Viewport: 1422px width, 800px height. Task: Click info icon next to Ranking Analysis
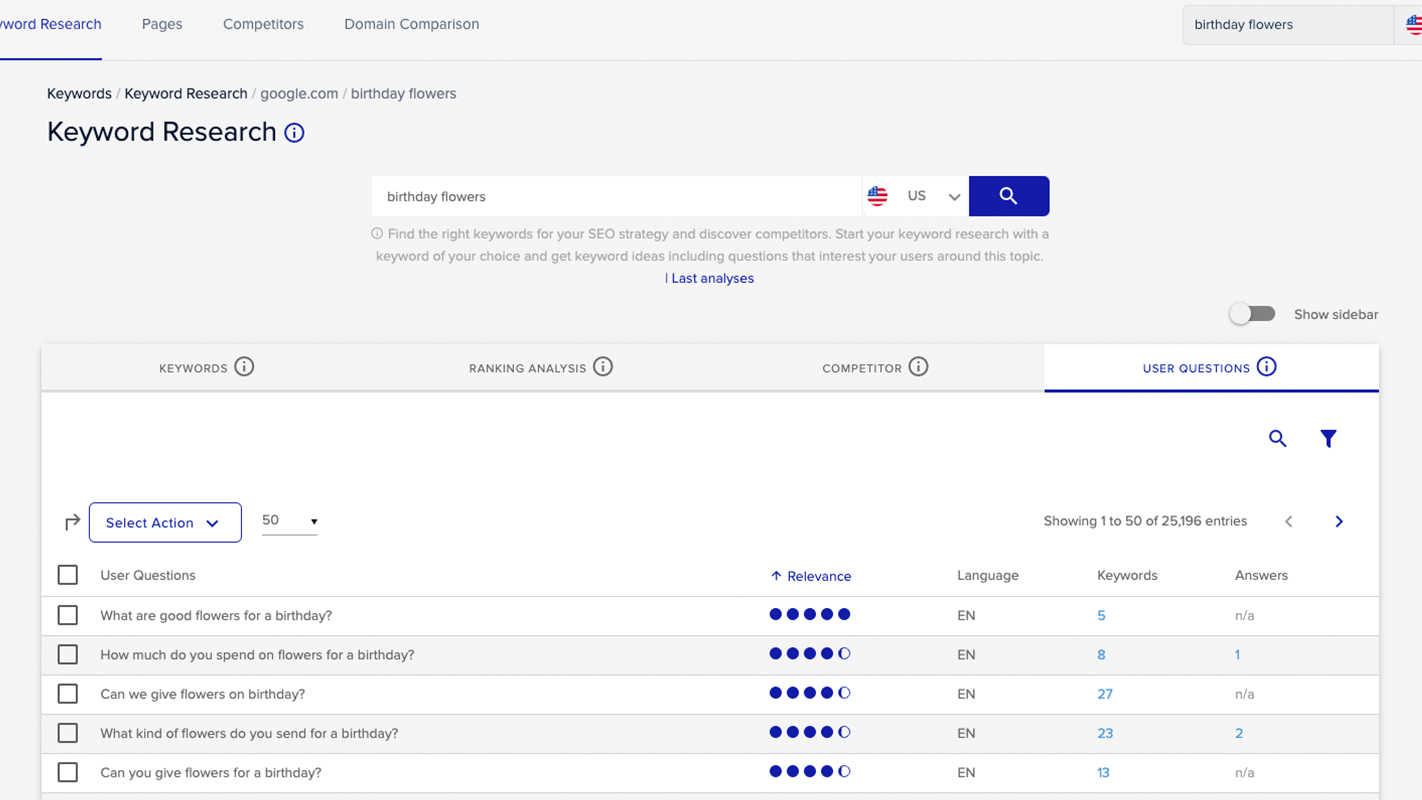click(x=603, y=367)
